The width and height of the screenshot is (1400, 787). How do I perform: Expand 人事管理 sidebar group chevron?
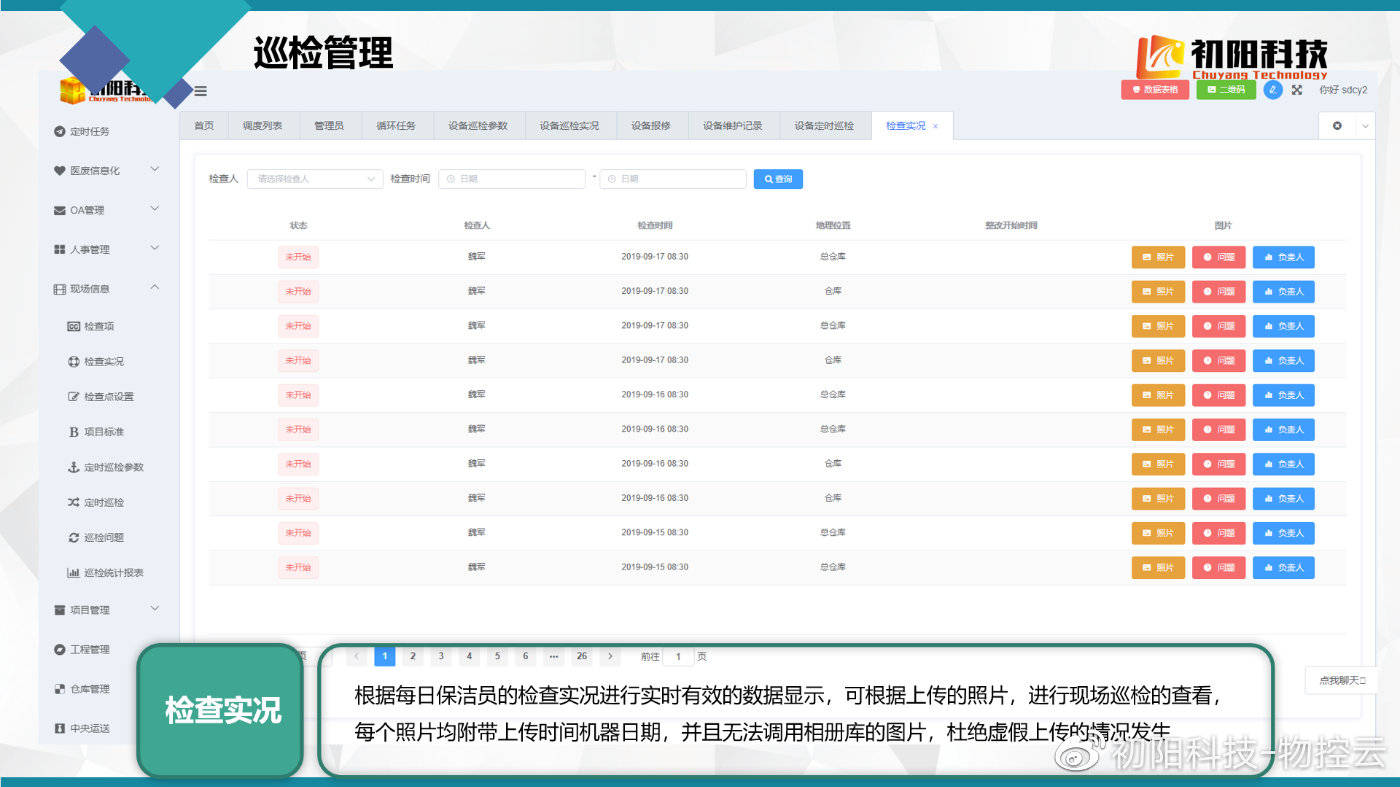click(154, 247)
